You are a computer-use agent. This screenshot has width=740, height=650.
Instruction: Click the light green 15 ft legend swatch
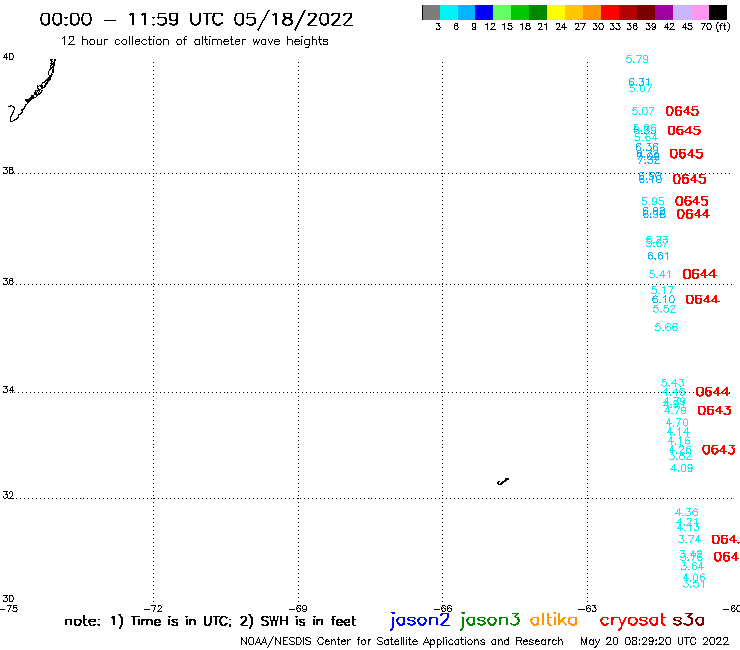coord(502,12)
